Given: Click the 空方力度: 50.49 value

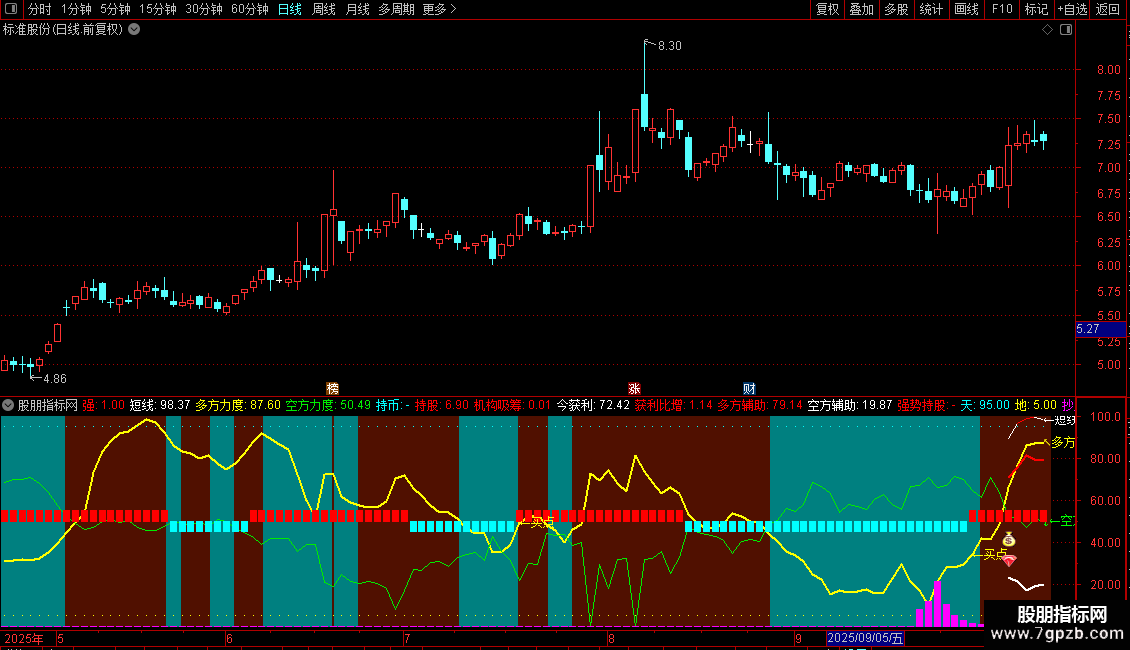Looking at the screenshot, I should click(x=328, y=405).
